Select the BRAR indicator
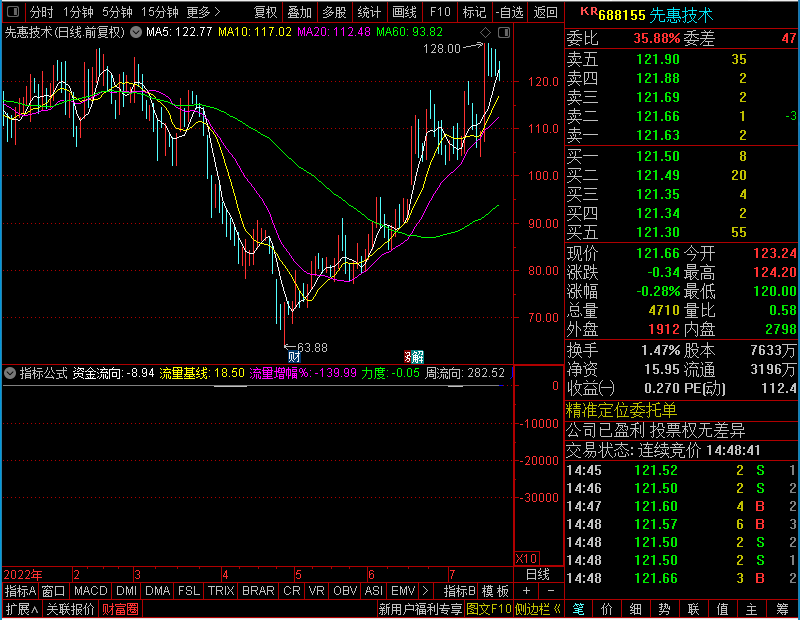This screenshot has width=800, height=620. click(258, 591)
